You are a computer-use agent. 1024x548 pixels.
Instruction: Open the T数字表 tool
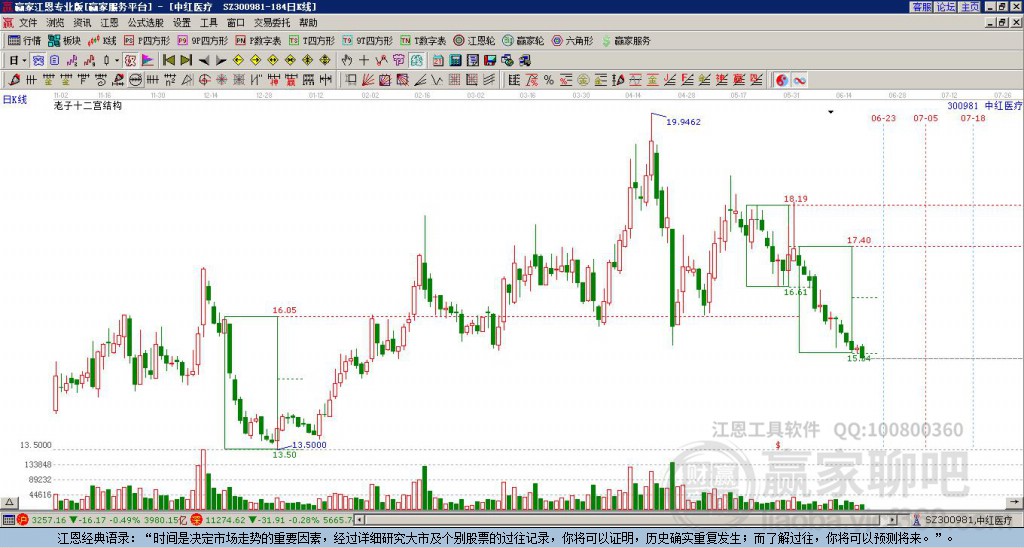(x=423, y=41)
